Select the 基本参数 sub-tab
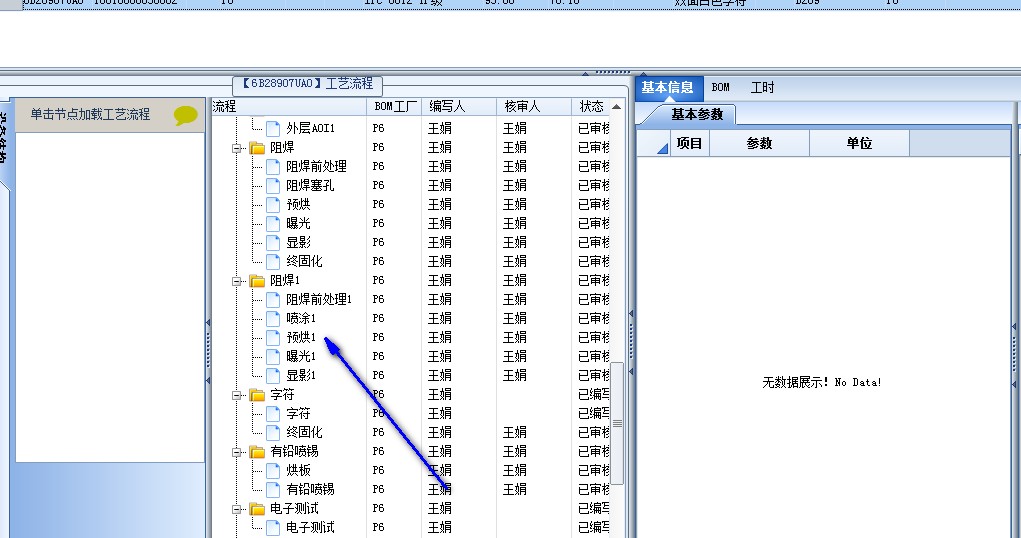 tap(697, 115)
